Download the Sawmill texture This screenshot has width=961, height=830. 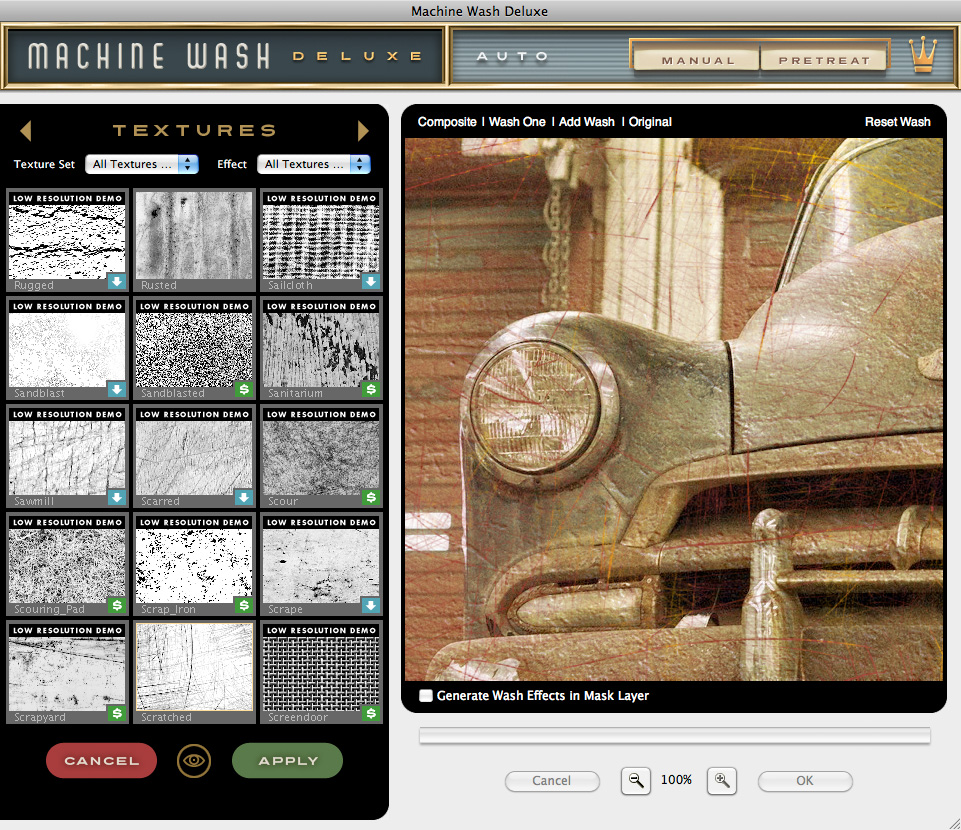(116, 497)
